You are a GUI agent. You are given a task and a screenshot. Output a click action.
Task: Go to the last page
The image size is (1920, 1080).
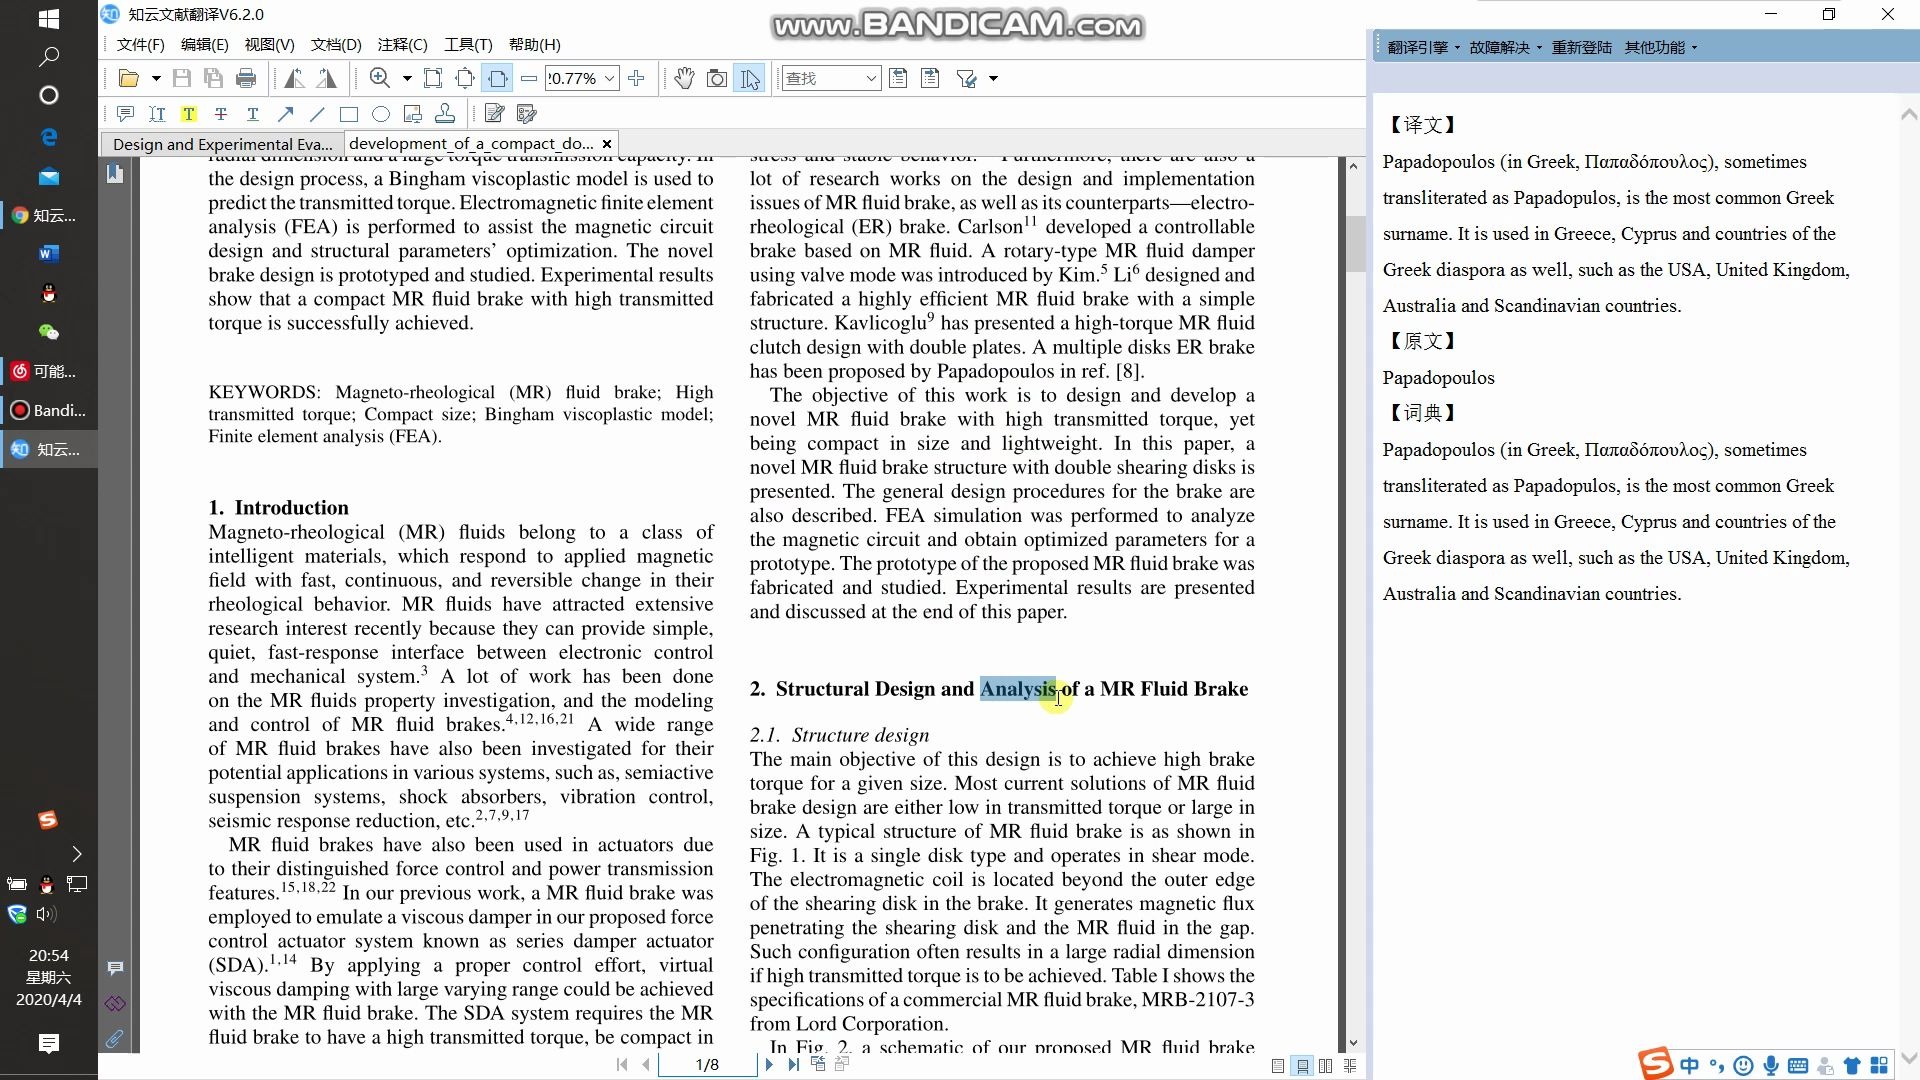[x=793, y=1065]
